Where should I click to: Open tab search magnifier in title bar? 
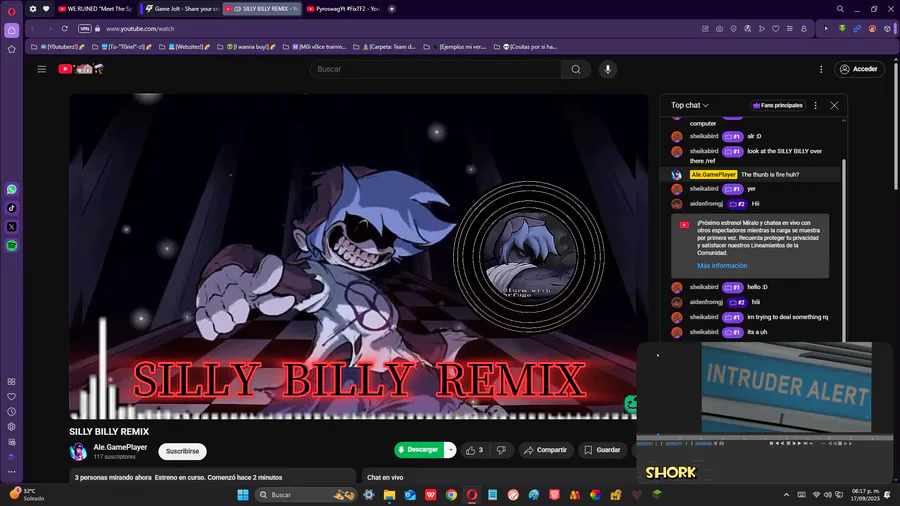click(840, 9)
